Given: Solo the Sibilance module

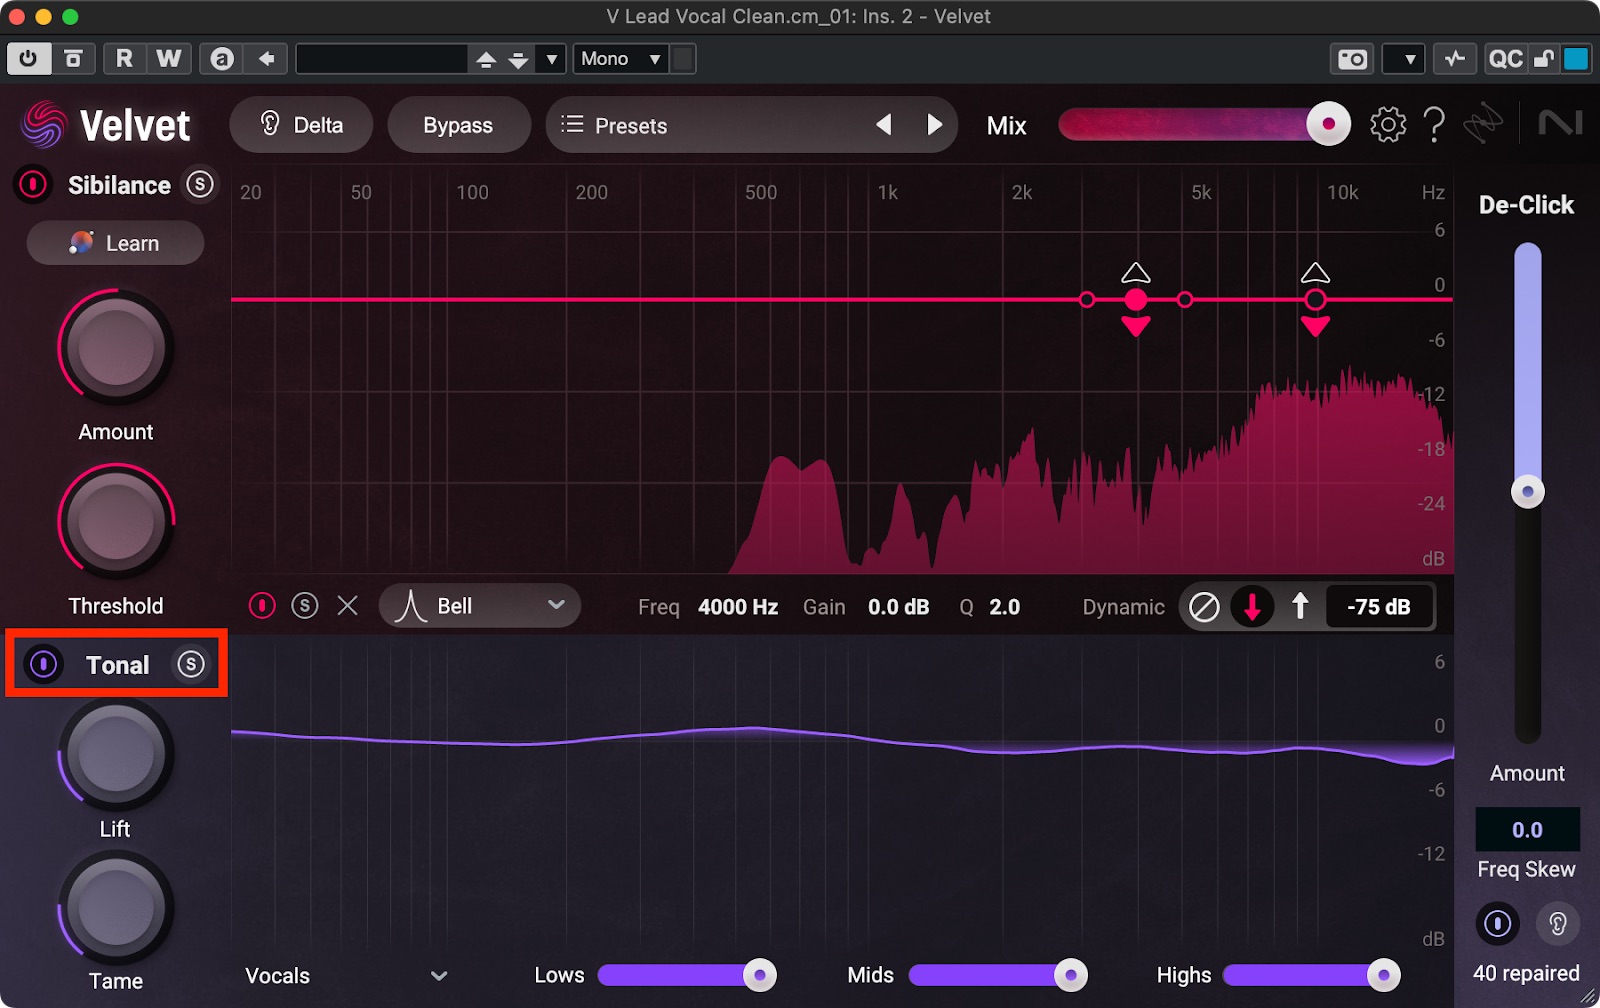Looking at the screenshot, I should 200,185.
